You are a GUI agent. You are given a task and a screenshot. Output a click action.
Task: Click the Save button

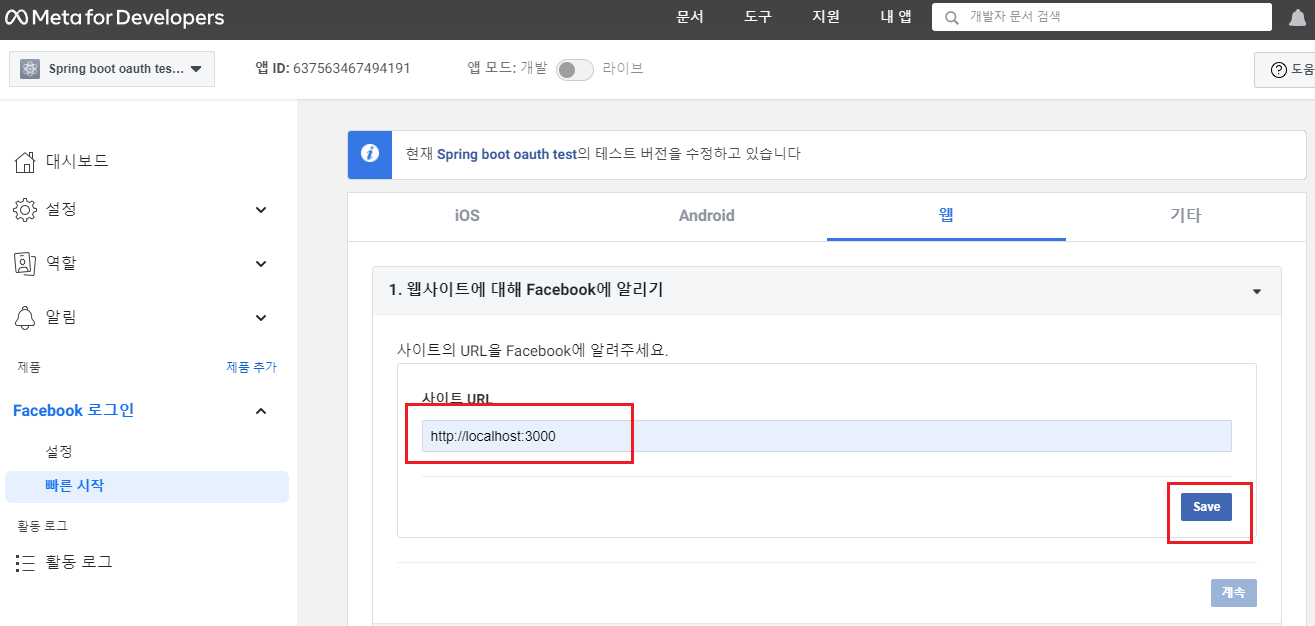tap(1206, 507)
